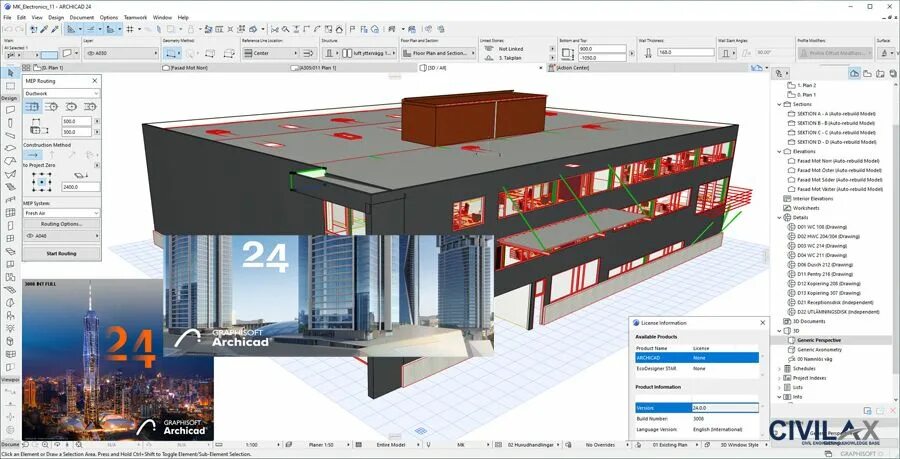Open the Design menu
The image size is (900, 459).
[x=56, y=18]
